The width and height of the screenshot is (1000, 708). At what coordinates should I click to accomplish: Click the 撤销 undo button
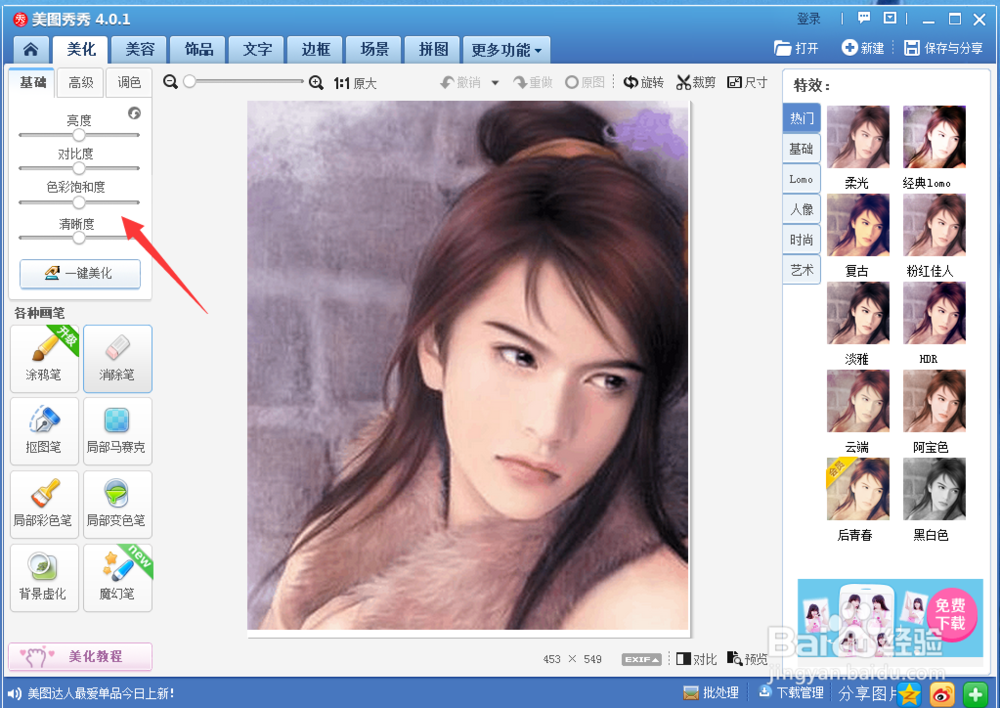click(460, 82)
